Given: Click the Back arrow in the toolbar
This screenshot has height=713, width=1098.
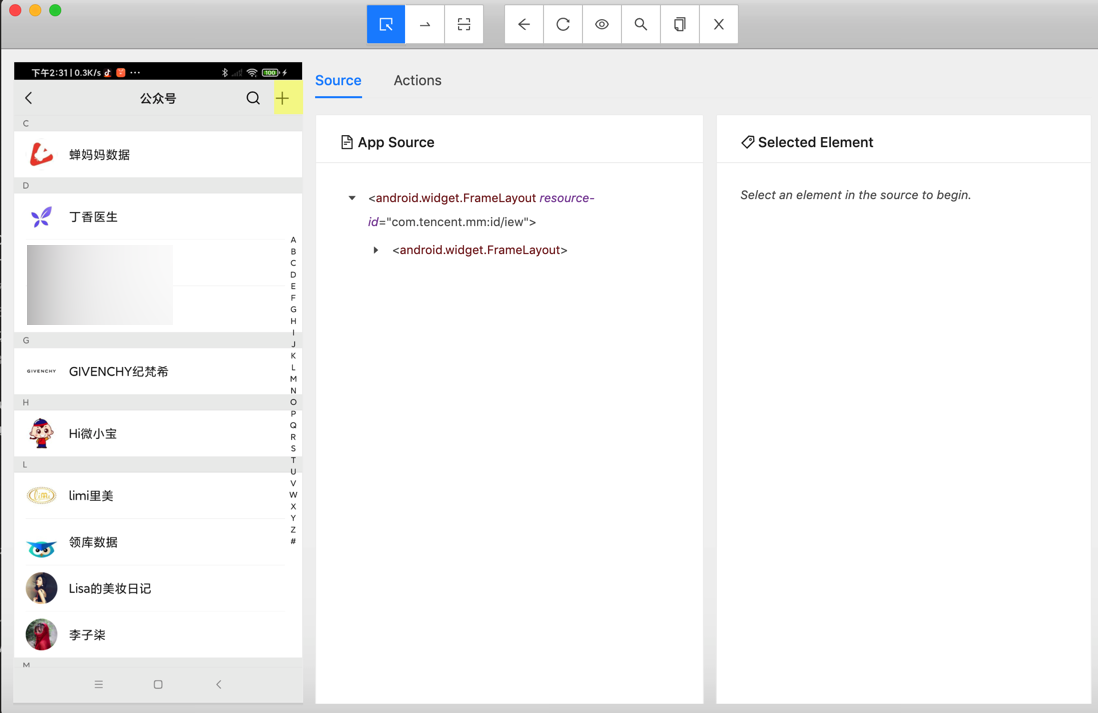Looking at the screenshot, I should 524,25.
